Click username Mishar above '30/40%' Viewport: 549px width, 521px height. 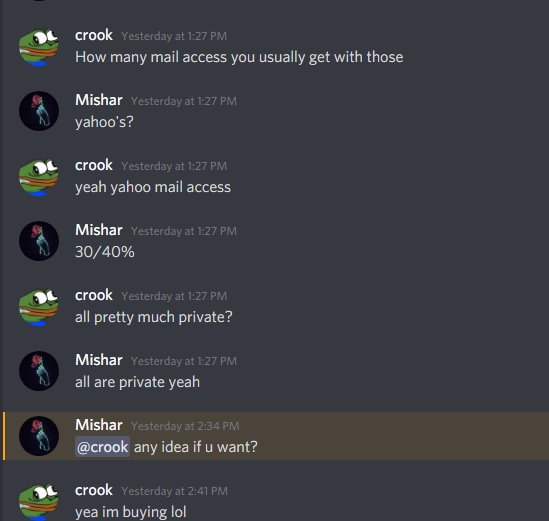99,230
